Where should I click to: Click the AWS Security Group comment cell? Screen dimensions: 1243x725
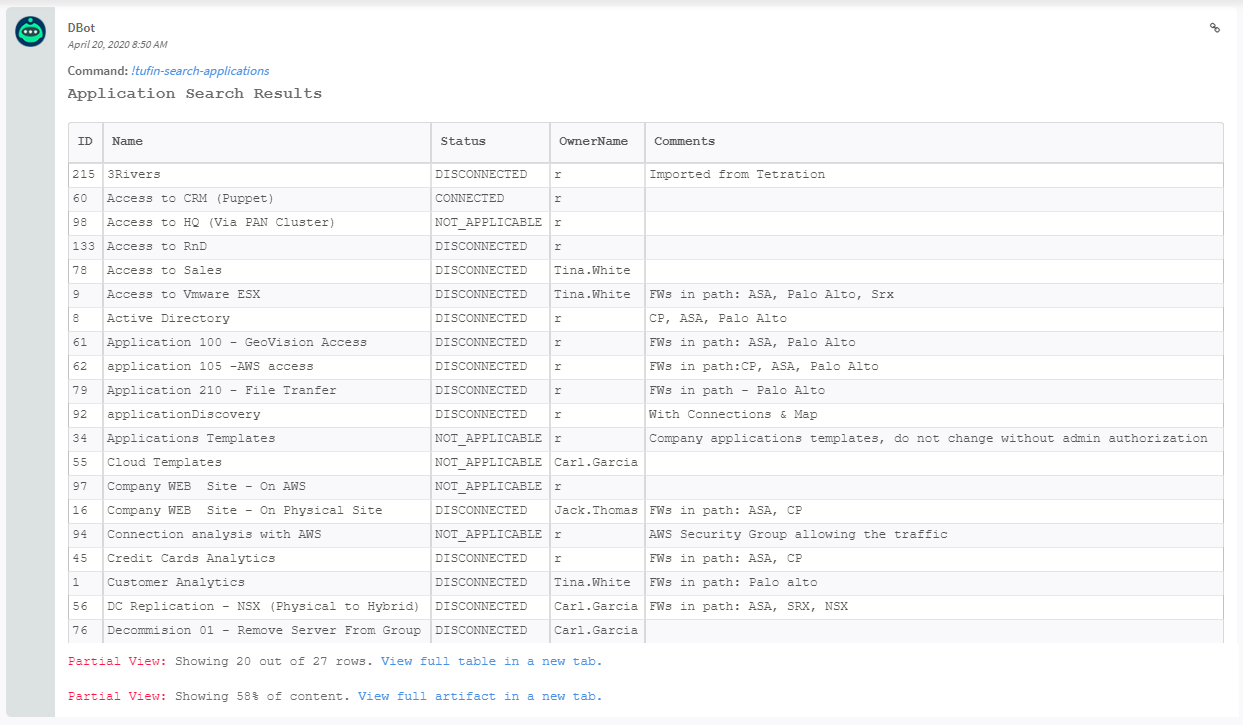tap(797, 534)
